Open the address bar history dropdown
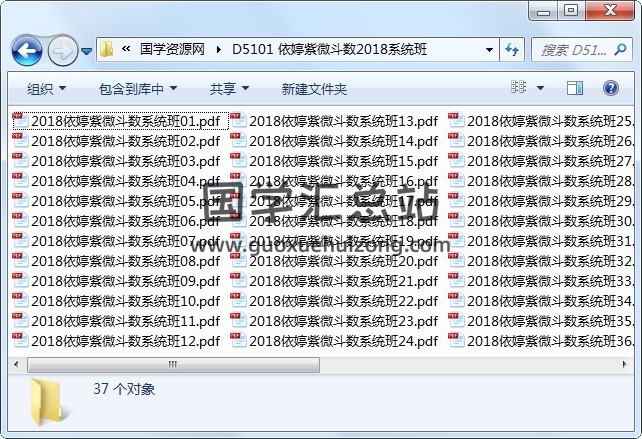642x439 pixels. point(489,50)
